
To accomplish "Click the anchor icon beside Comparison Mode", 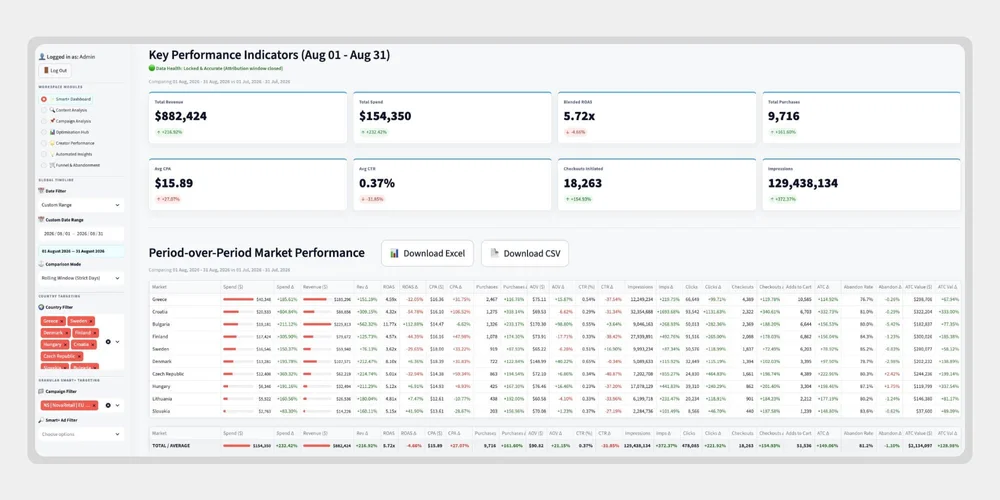I will point(41,264).
